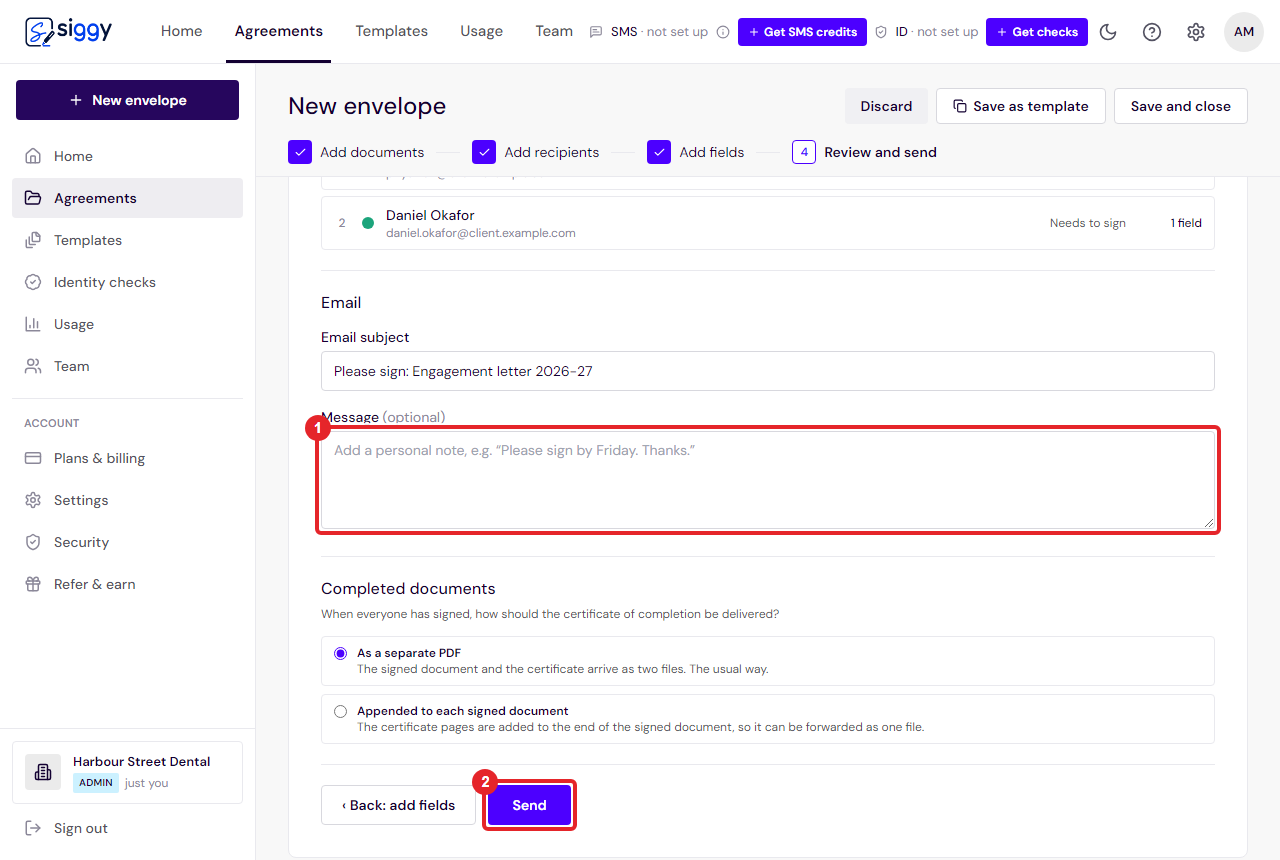This screenshot has width=1280, height=860.
Task: Click 'Needs to sign' status text
Action: (1088, 223)
